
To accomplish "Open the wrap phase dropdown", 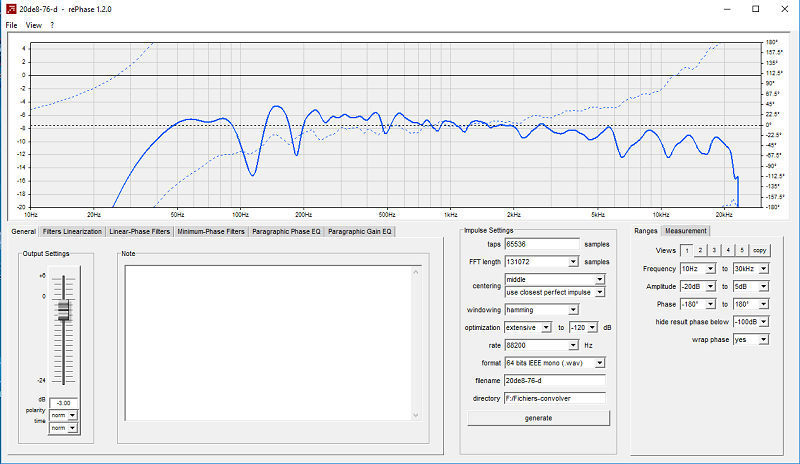I will point(751,339).
